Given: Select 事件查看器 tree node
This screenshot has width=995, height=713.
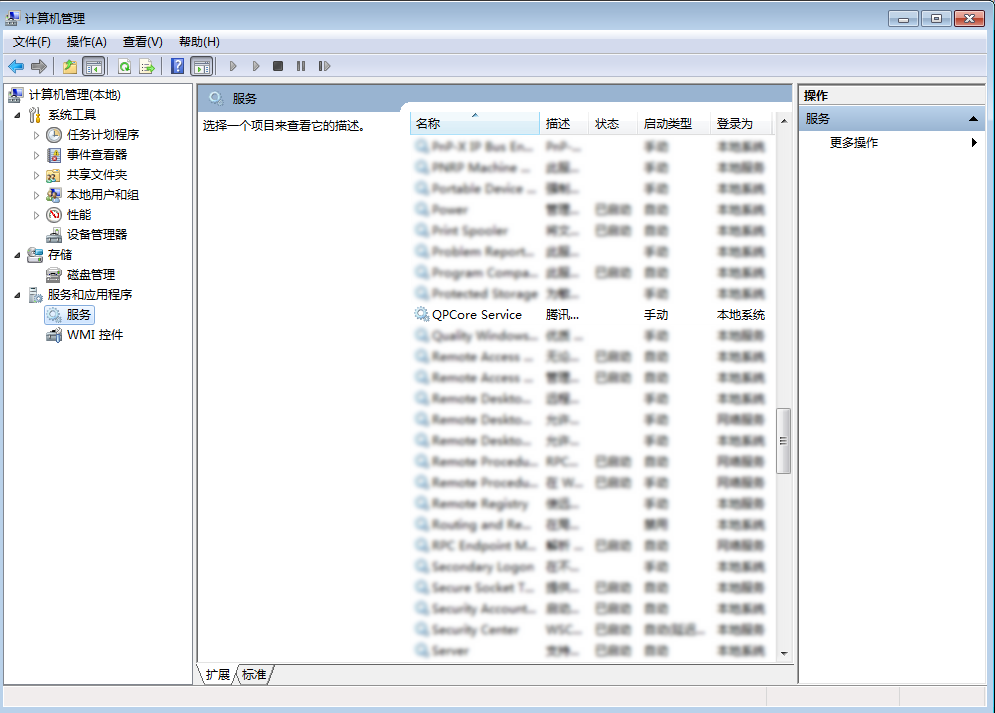Looking at the screenshot, I should [97, 154].
